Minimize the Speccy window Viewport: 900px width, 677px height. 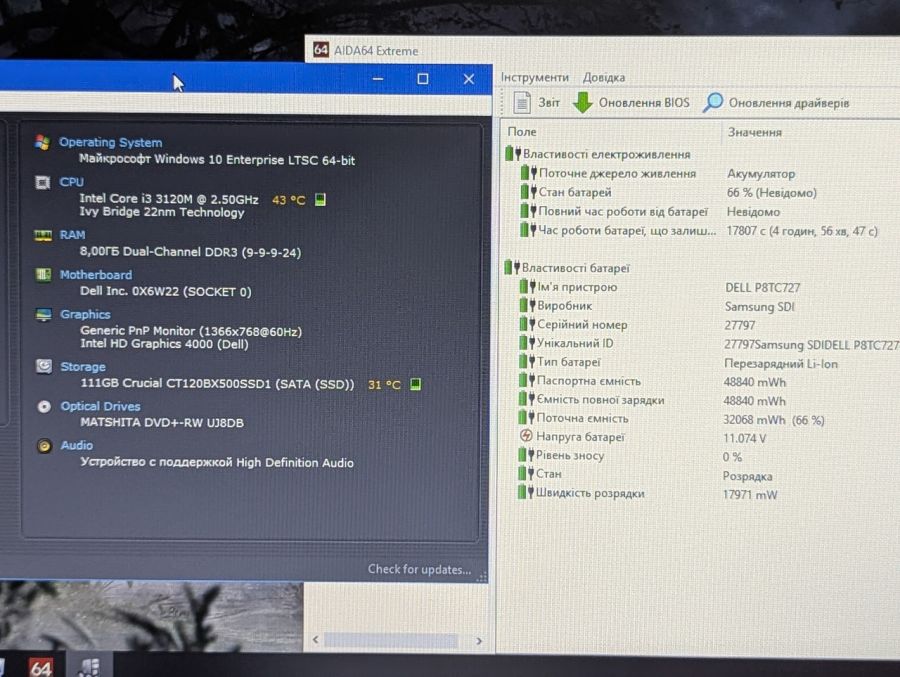378,79
